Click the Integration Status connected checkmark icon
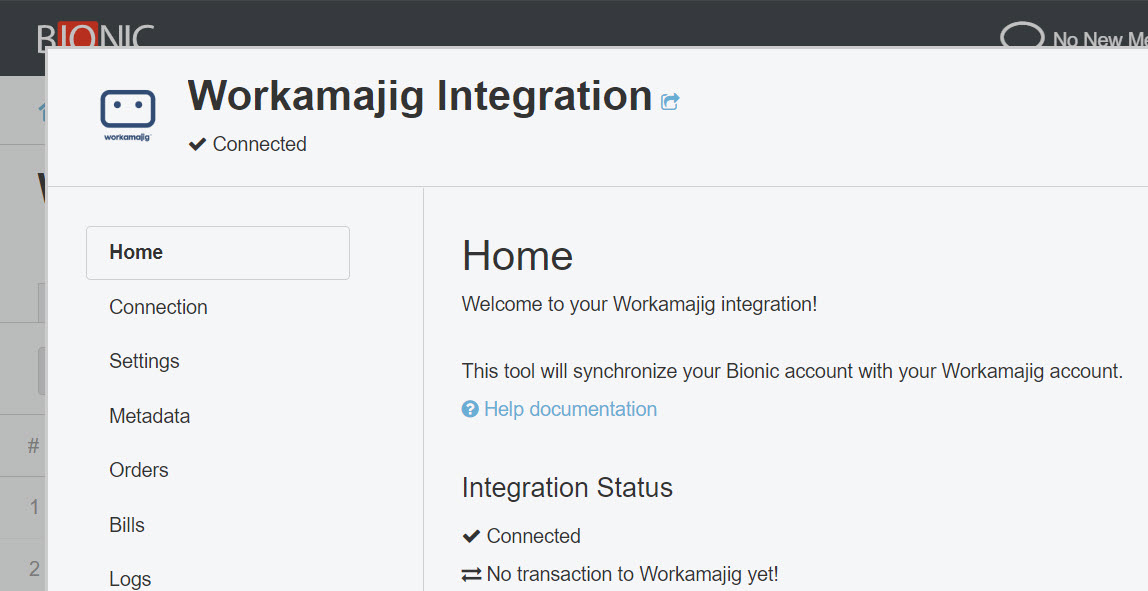This screenshot has width=1148, height=591. point(471,537)
